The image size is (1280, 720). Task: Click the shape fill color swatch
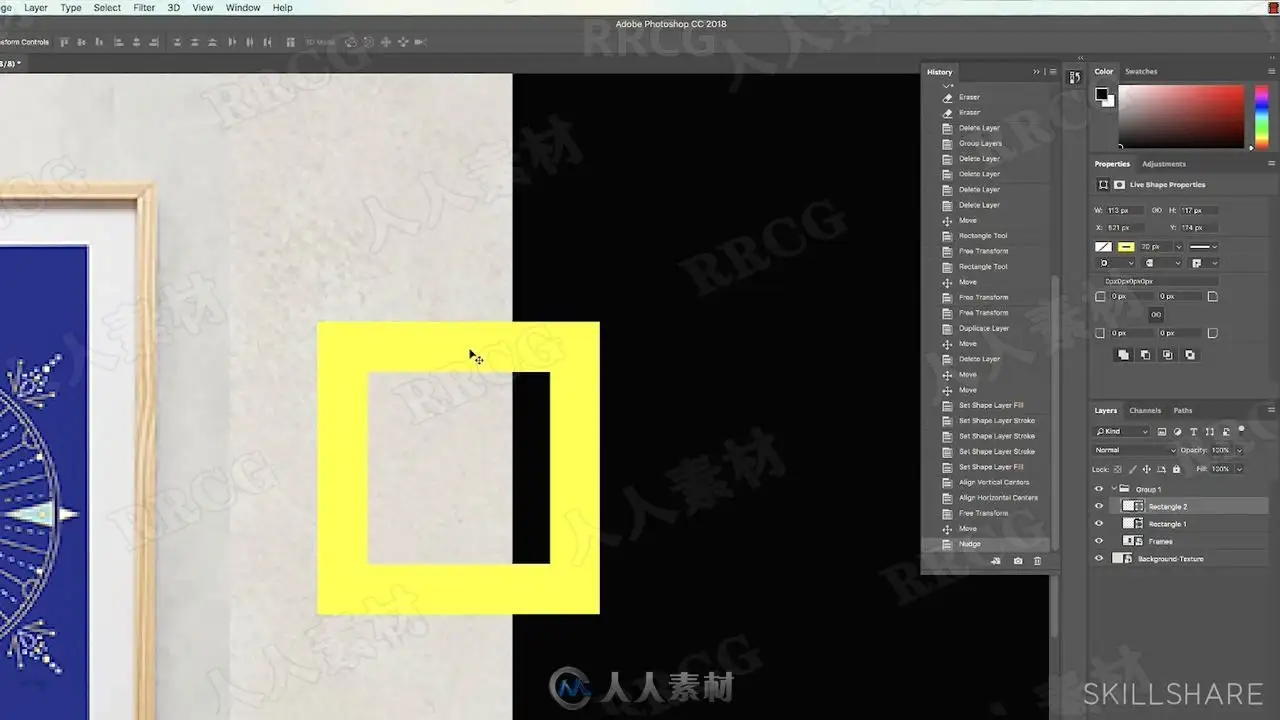1103,247
